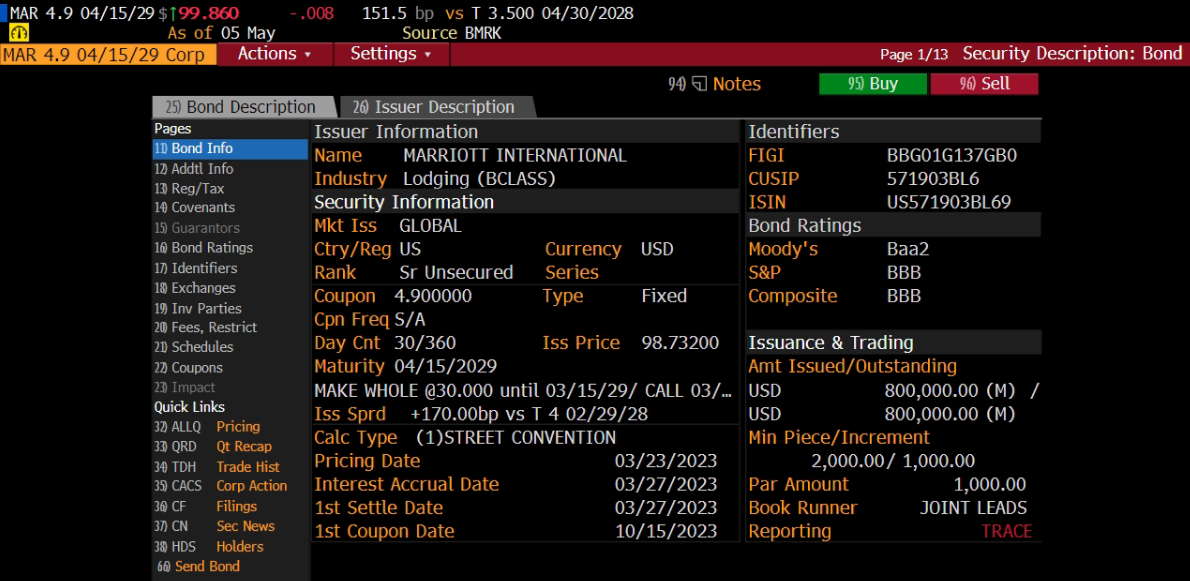Viewport: 1190px width, 581px height.
Task: Open the Inv Parties page
Action: point(197,308)
